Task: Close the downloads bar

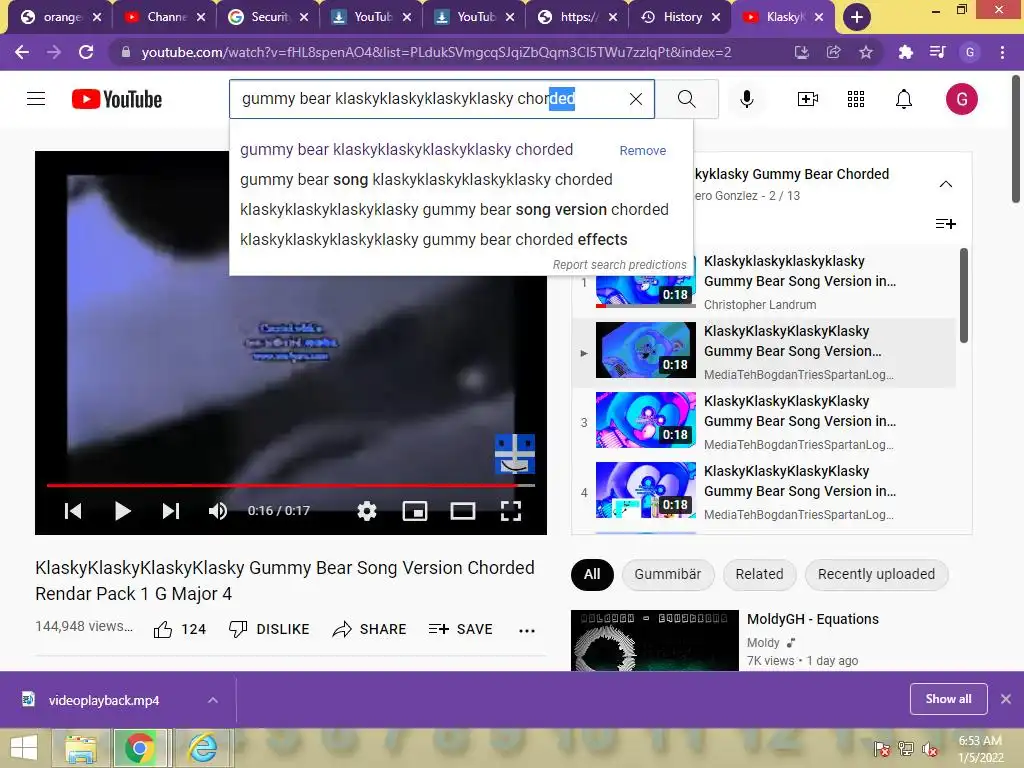Action: click(x=1006, y=699)
